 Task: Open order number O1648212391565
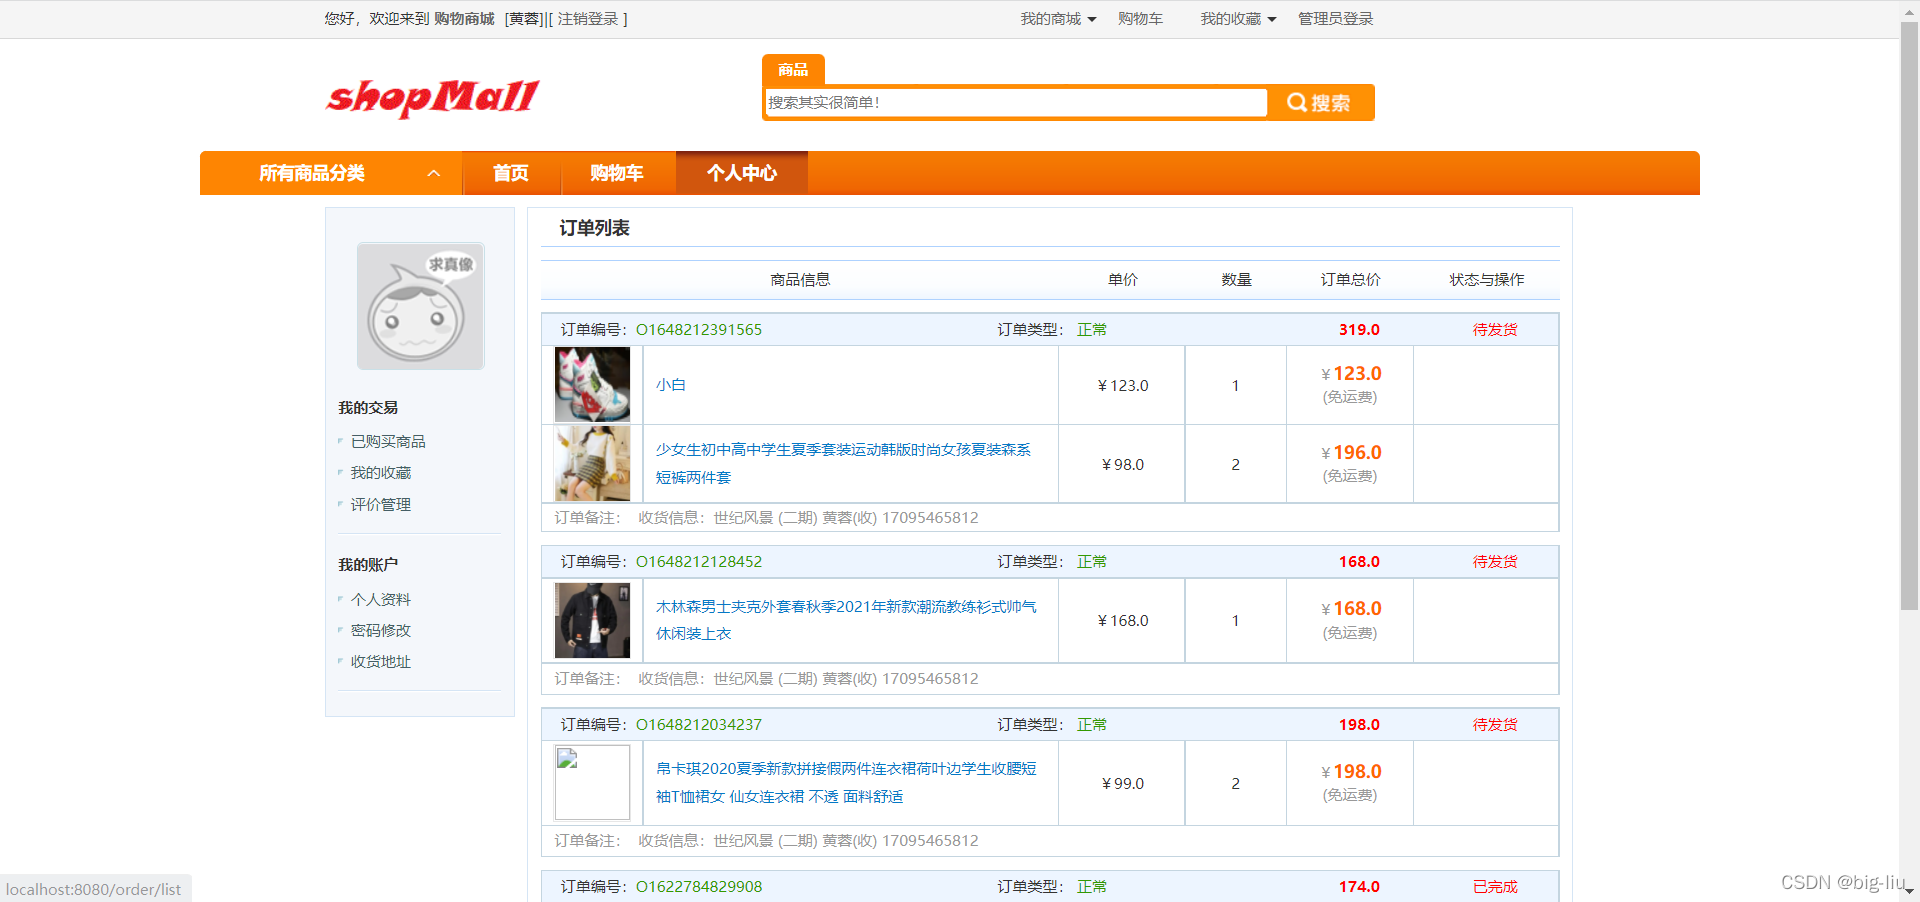tap(699, 330)
